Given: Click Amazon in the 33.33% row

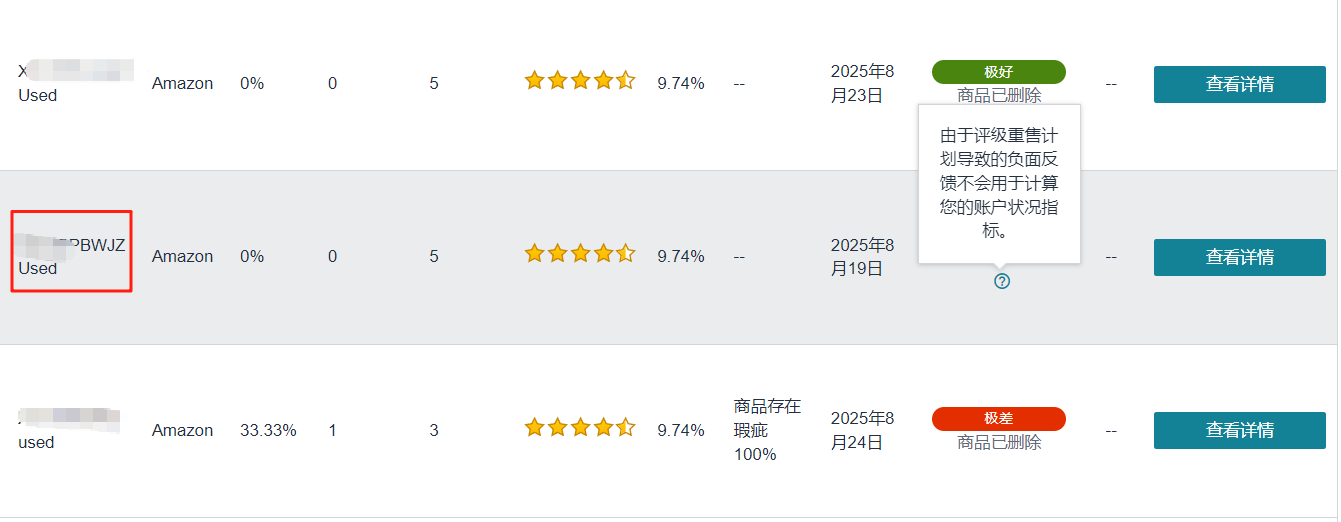Looking at the screenshot, I should pyautogui.click(x=182, y=431).
